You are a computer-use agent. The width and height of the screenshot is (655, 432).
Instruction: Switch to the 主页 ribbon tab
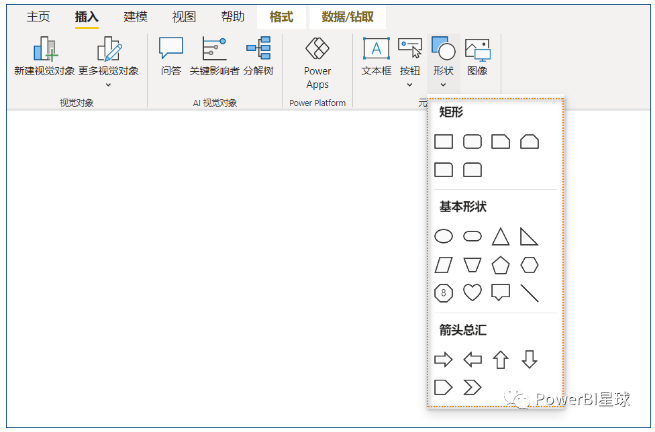coord(38,17)
